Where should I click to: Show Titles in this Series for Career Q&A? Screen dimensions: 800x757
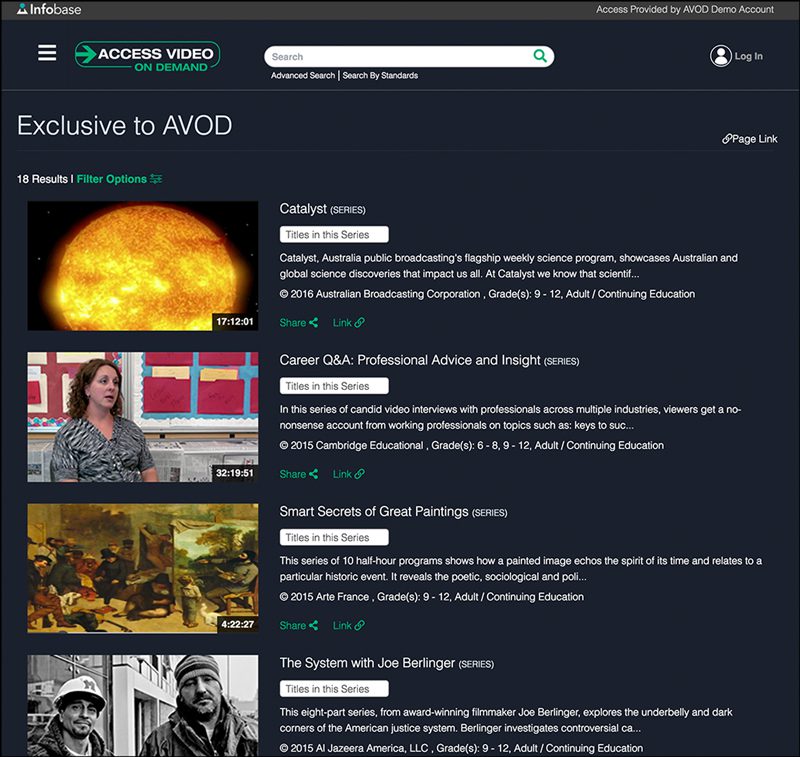(334, 386)
